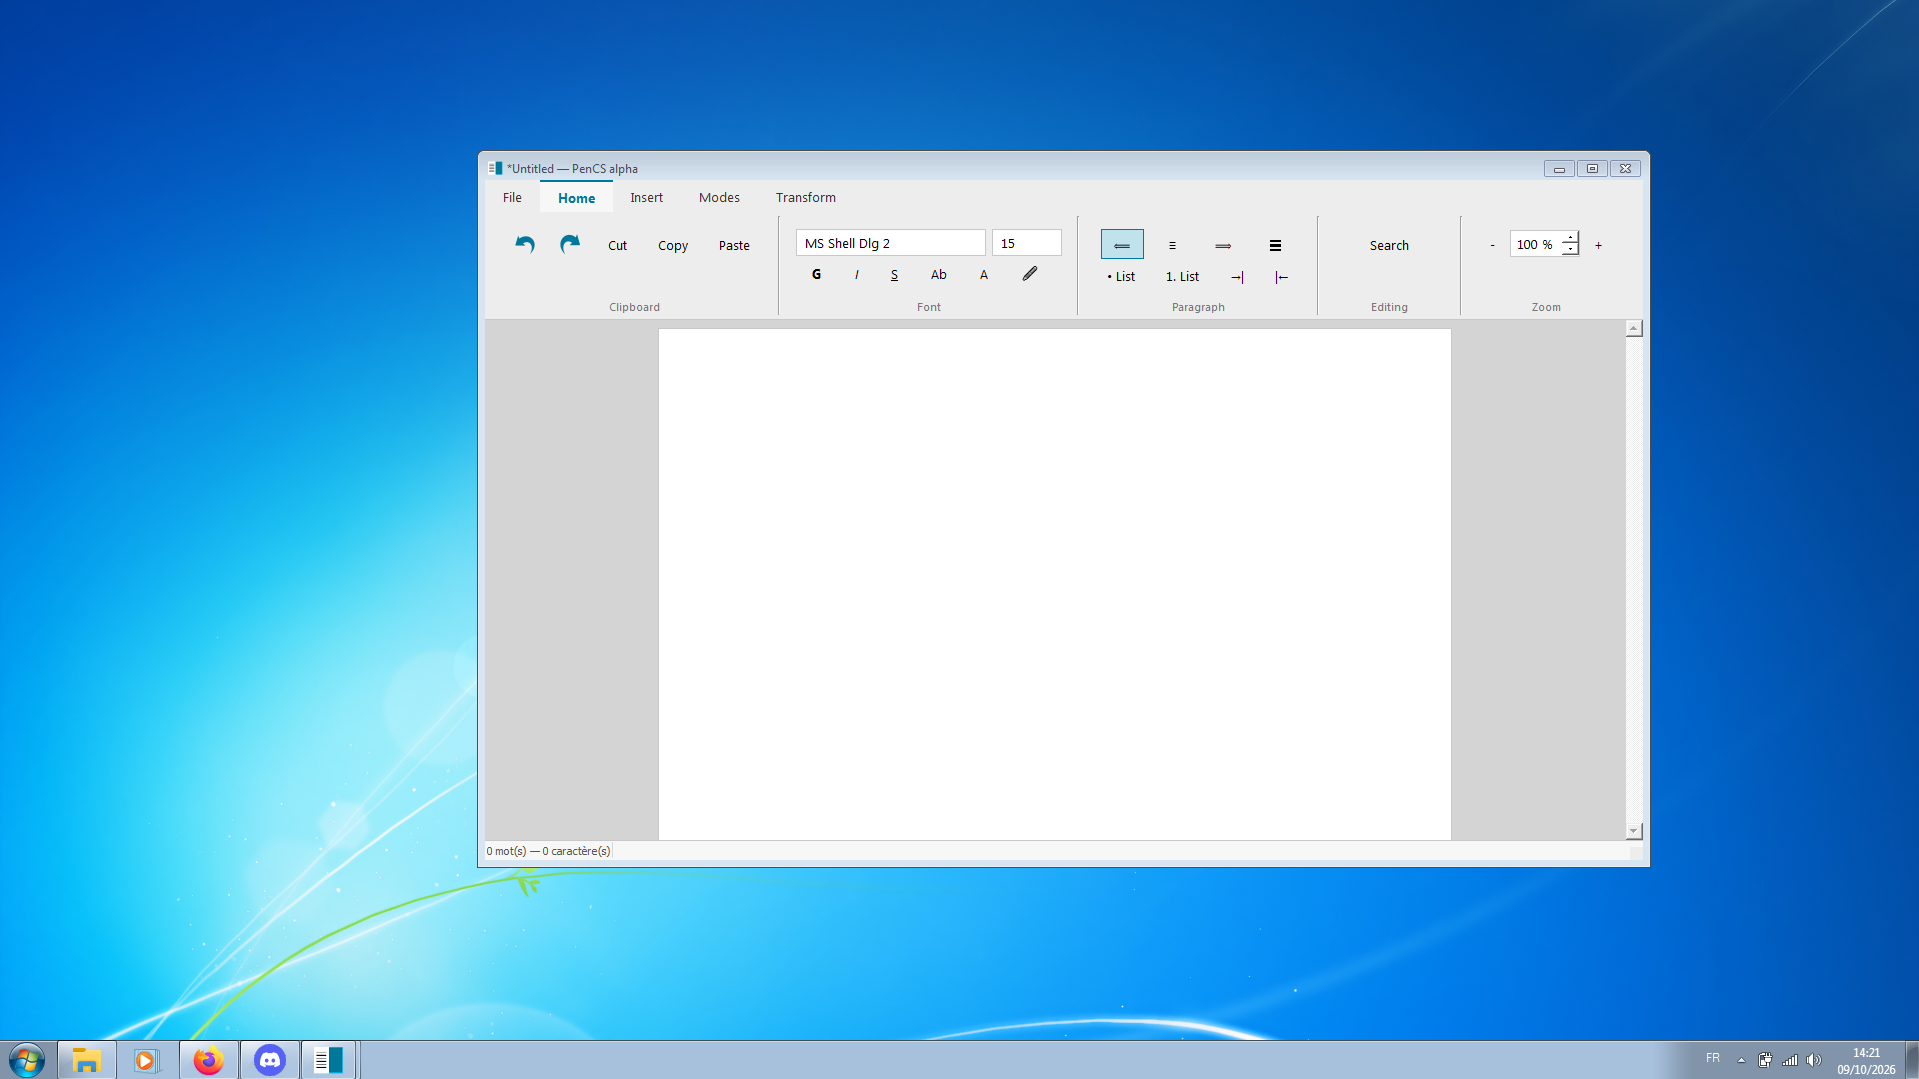Viewport: 1919px width, 1079px height.
Task: Open the Windows Start menu
Action: point(27,1060)
